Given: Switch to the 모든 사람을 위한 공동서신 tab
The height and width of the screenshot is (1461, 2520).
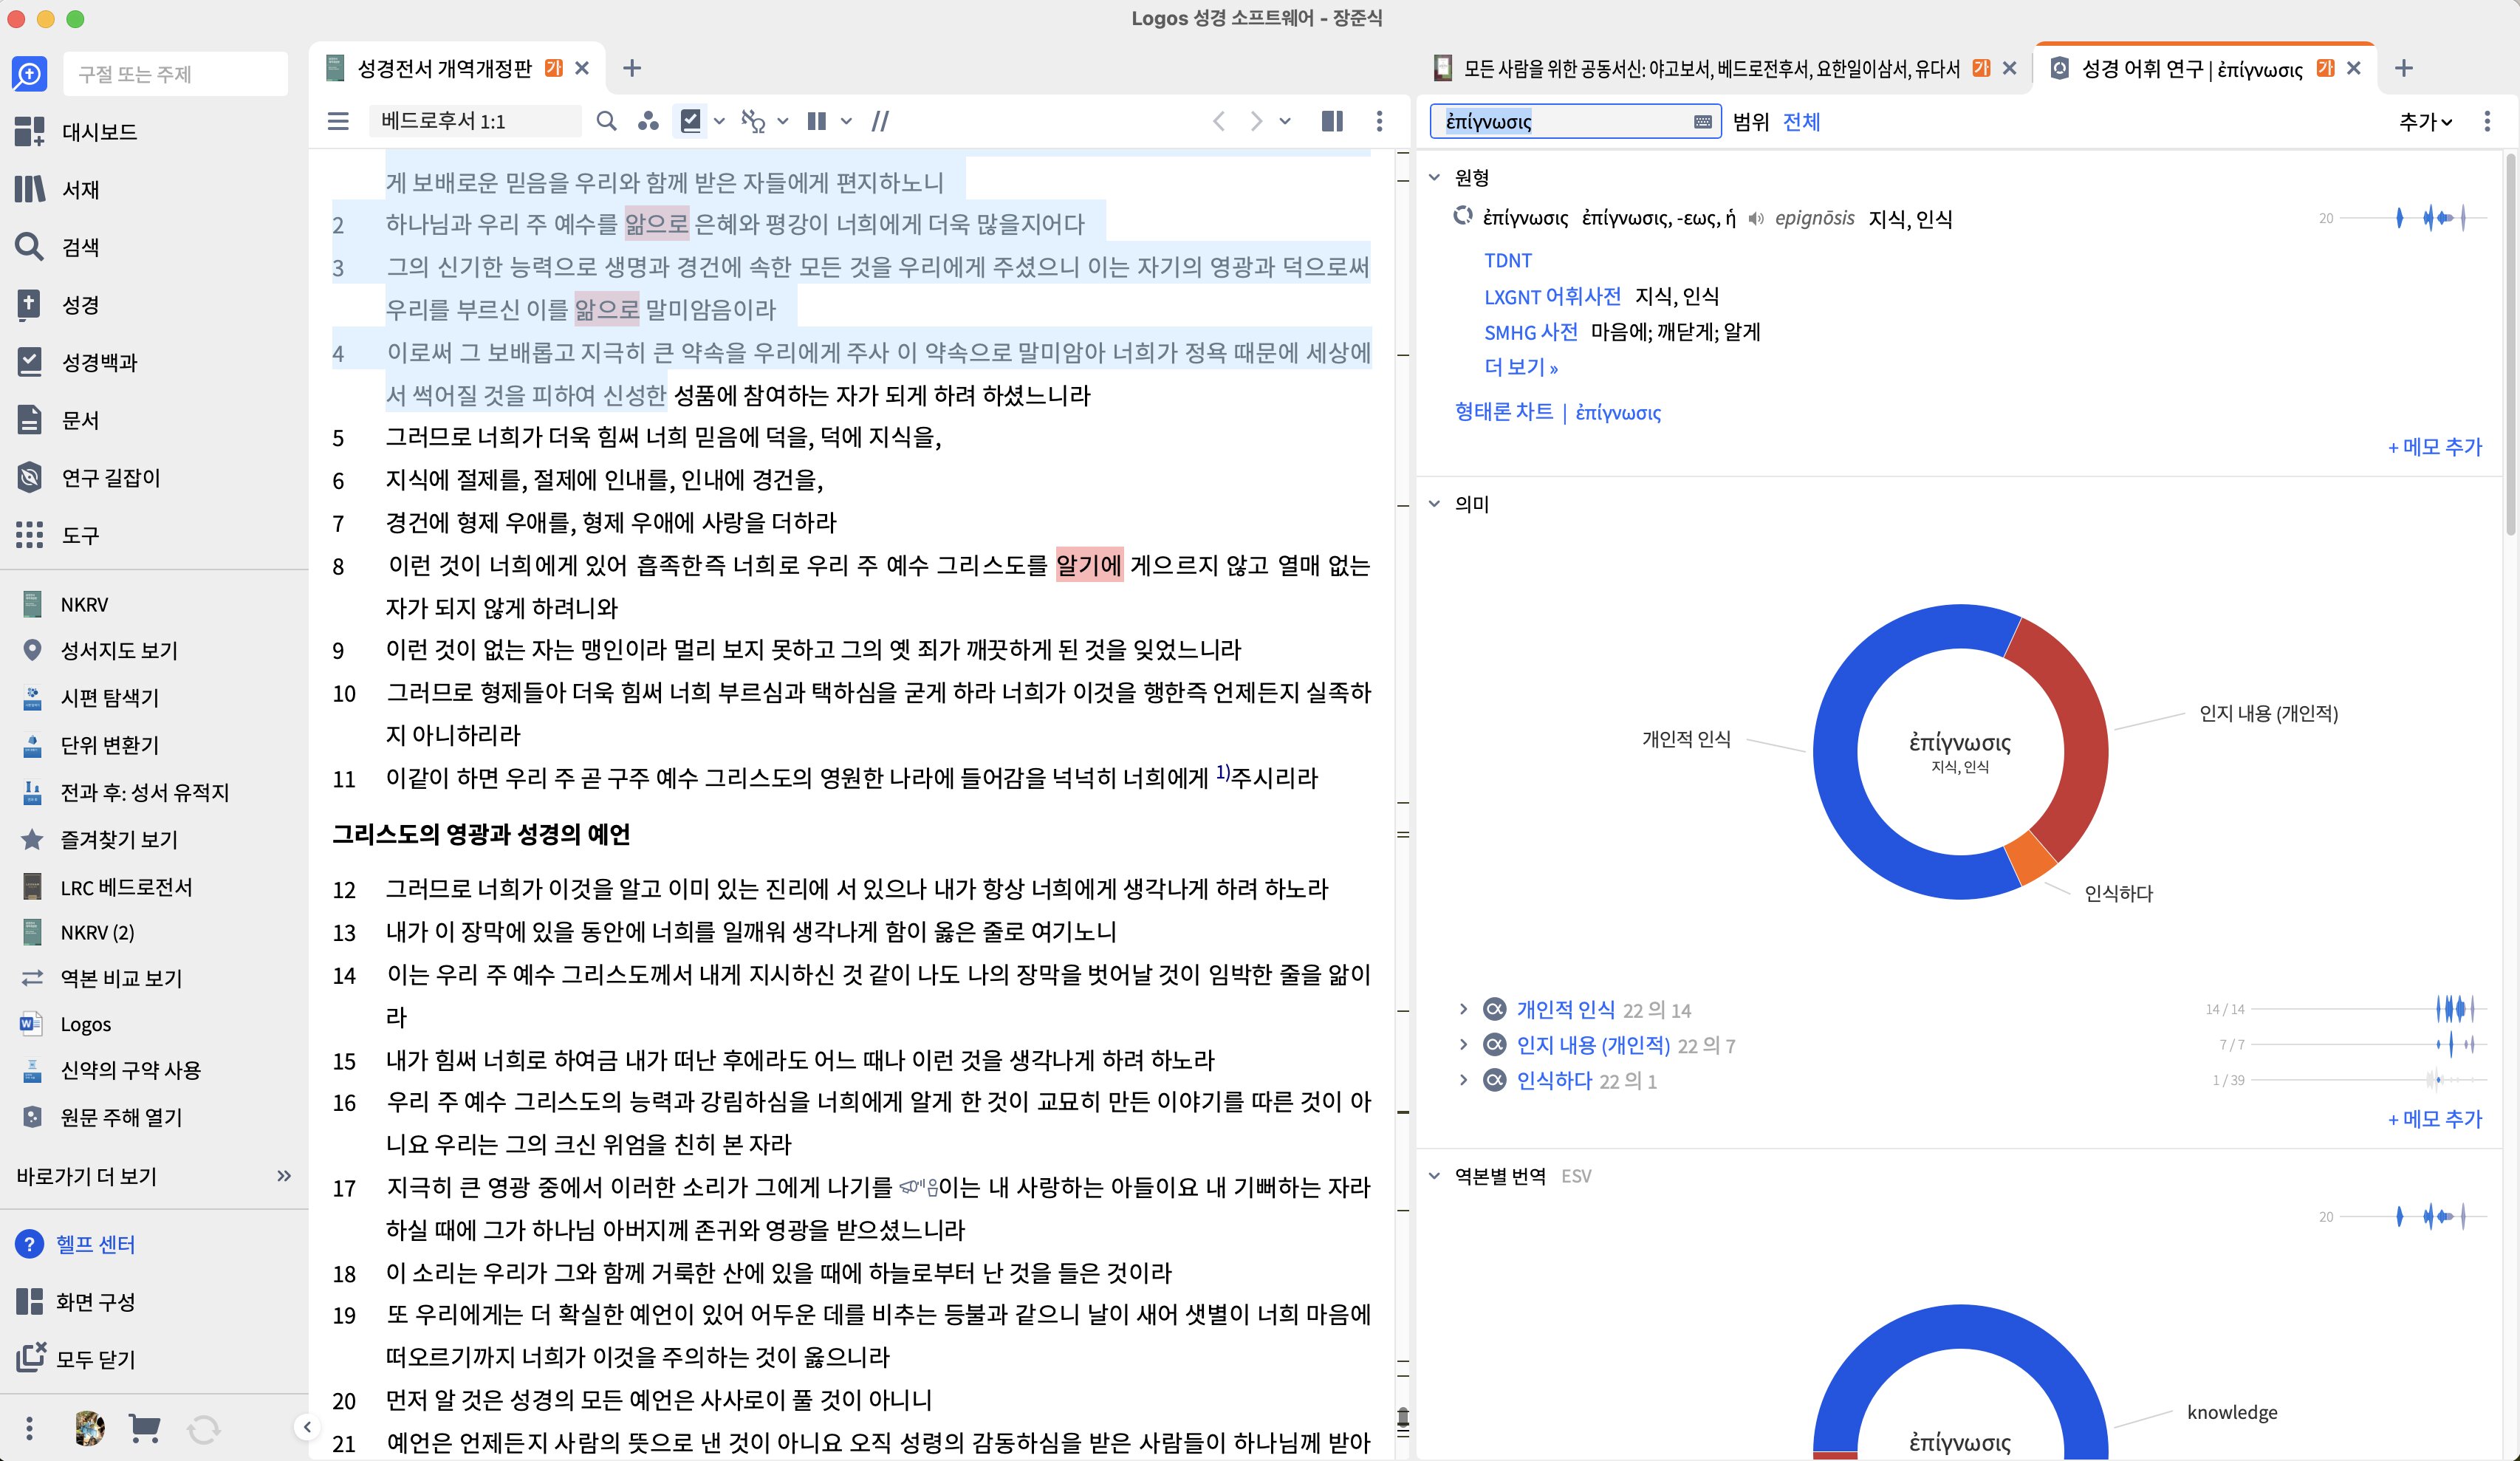Looking at the screenshot, I should [1711, 68].
